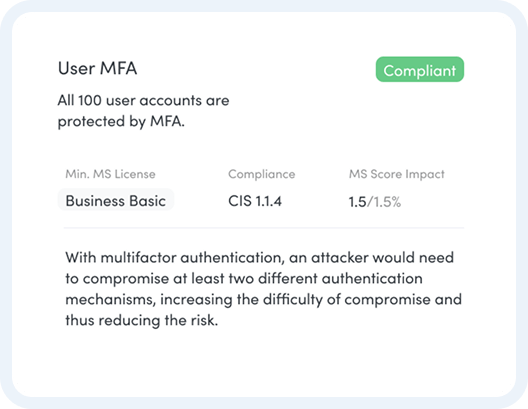Click the horizontal divider under the metrics

pyautogui.click(x=264, y=228)
